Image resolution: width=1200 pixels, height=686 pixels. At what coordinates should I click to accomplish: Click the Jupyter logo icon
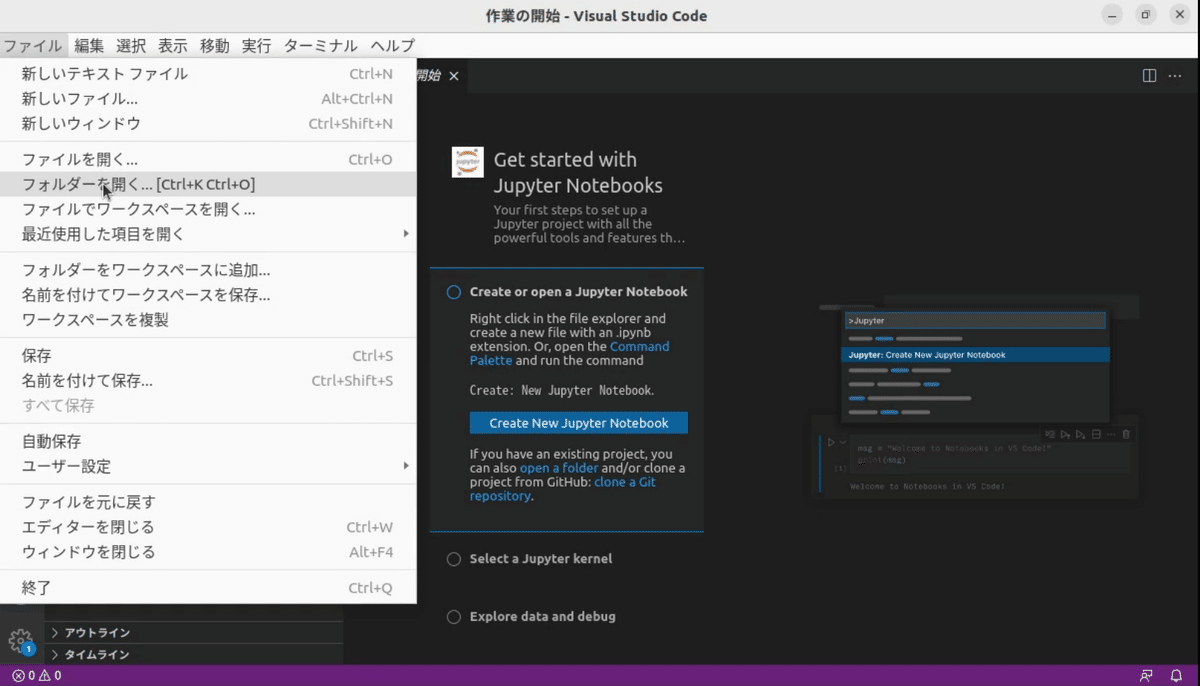(467, 162)
